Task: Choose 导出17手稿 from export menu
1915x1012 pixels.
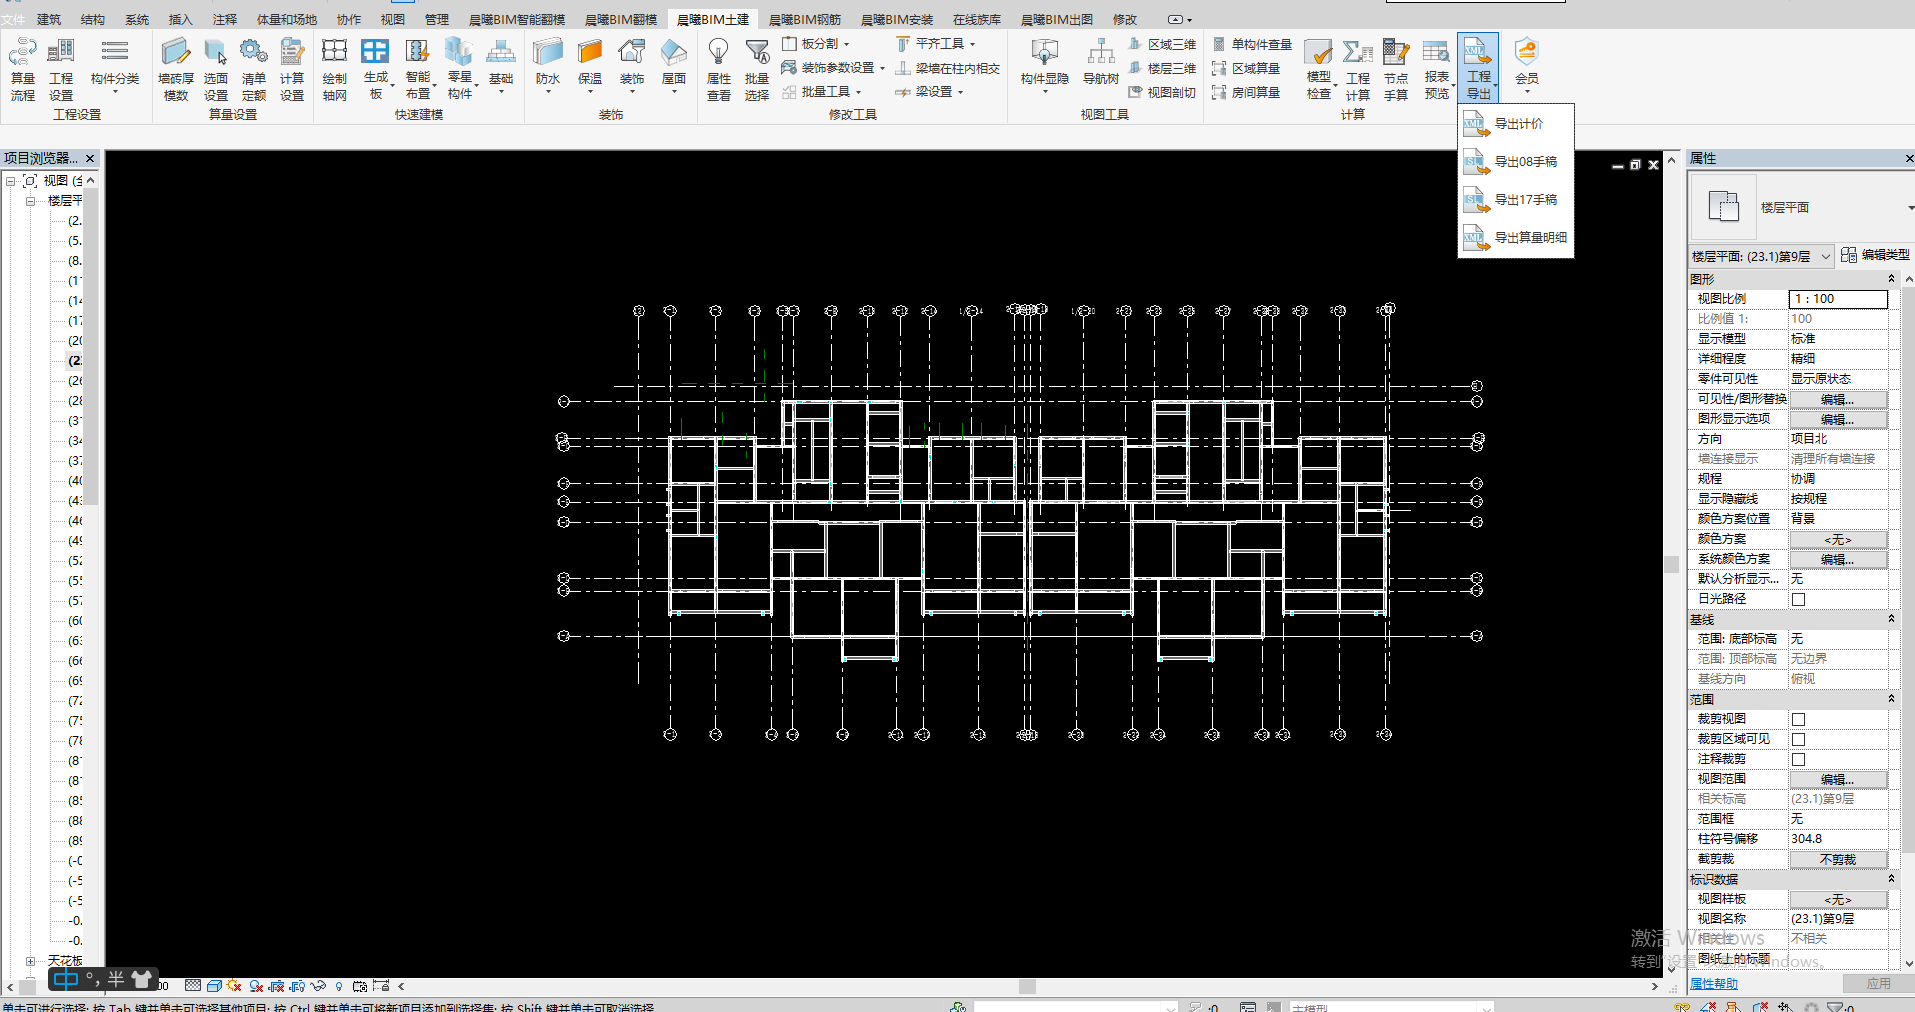Action: [1517, 200]
